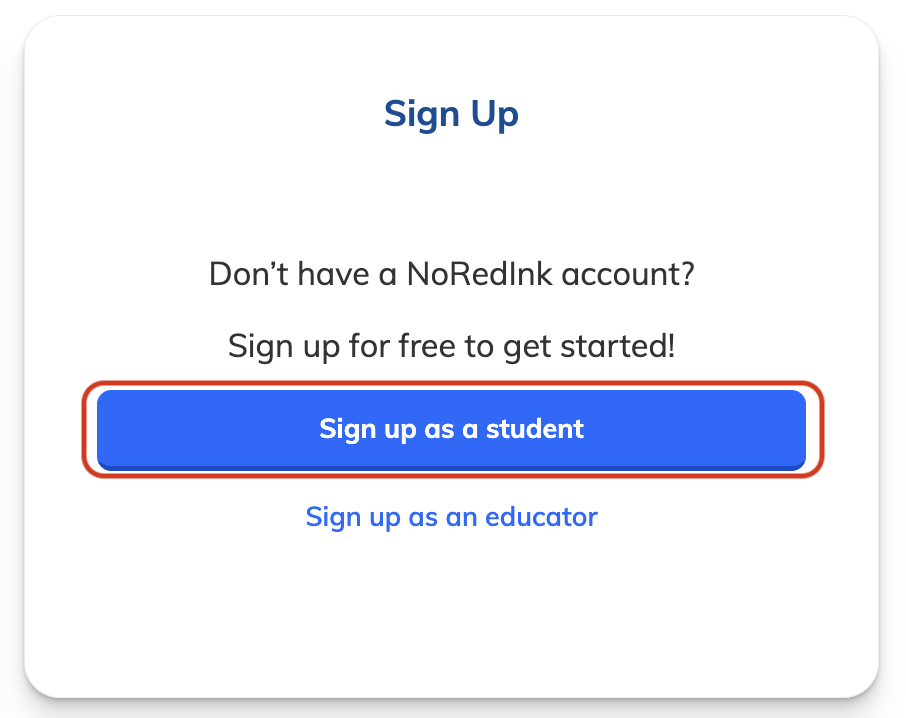
Task: Click the student option inside the red outline
Action: (x=451, y=429)
